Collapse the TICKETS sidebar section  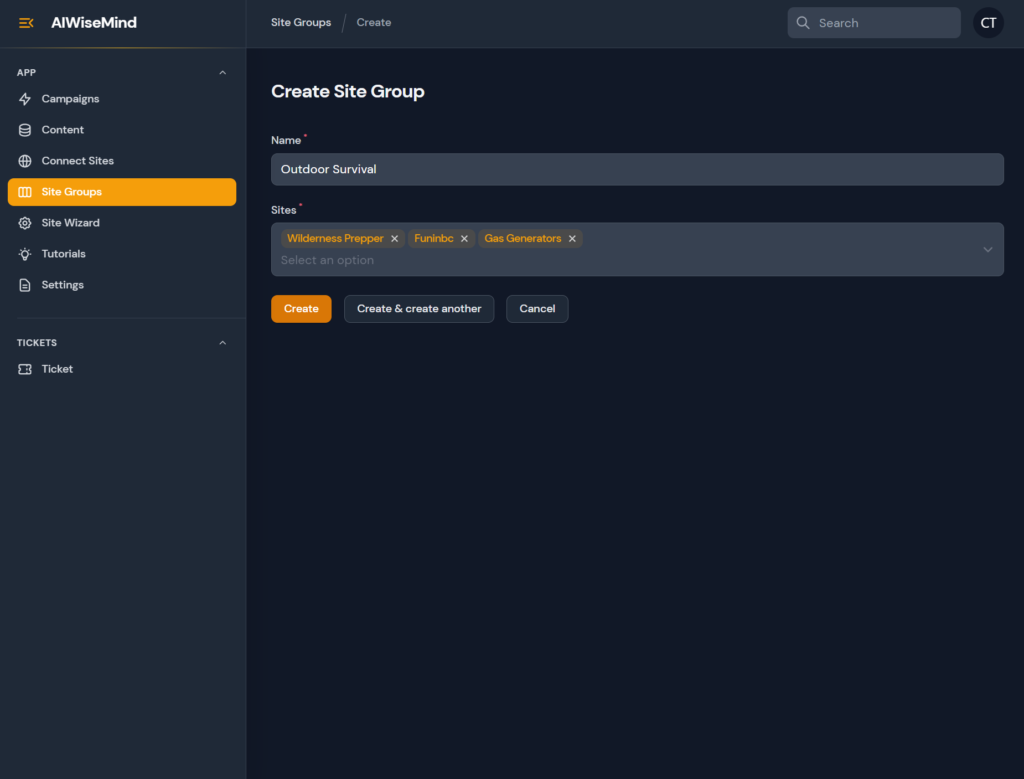222,343
